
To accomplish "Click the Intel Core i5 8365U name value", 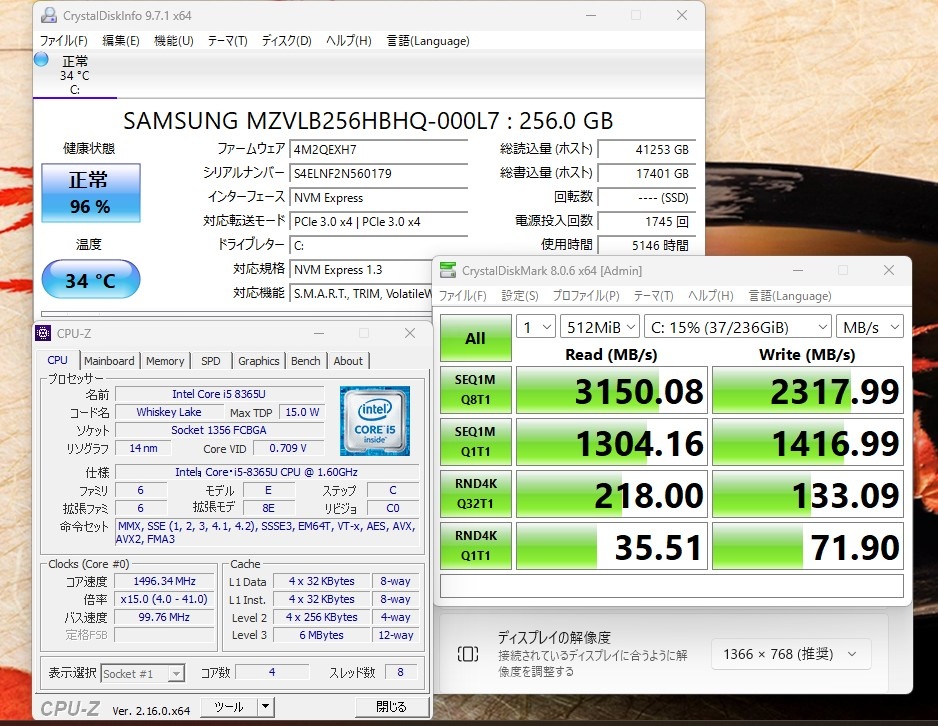I will 219,394.
